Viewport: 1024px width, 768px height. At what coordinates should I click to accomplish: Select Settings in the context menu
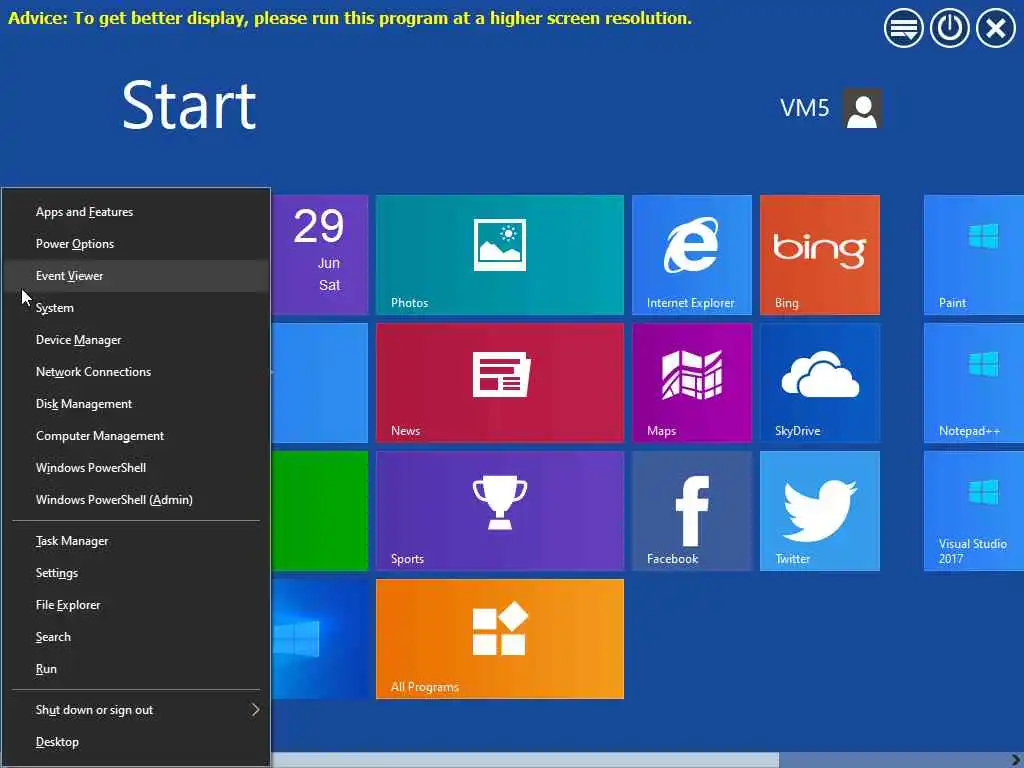coord(136,573)
